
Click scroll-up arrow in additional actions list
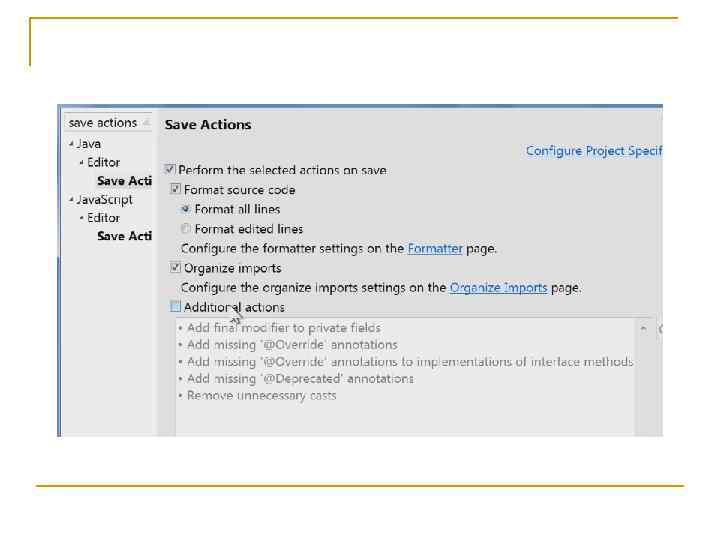[644, 327]
